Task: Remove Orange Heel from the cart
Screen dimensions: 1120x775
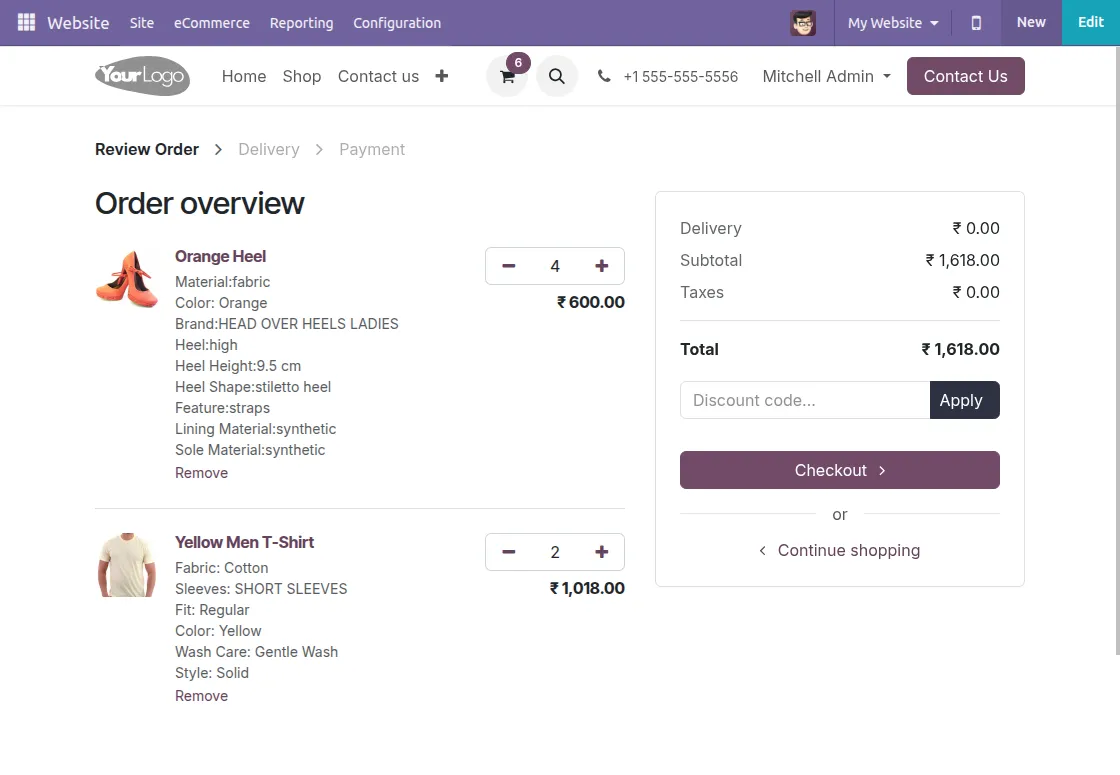Action: coord(201,472)
